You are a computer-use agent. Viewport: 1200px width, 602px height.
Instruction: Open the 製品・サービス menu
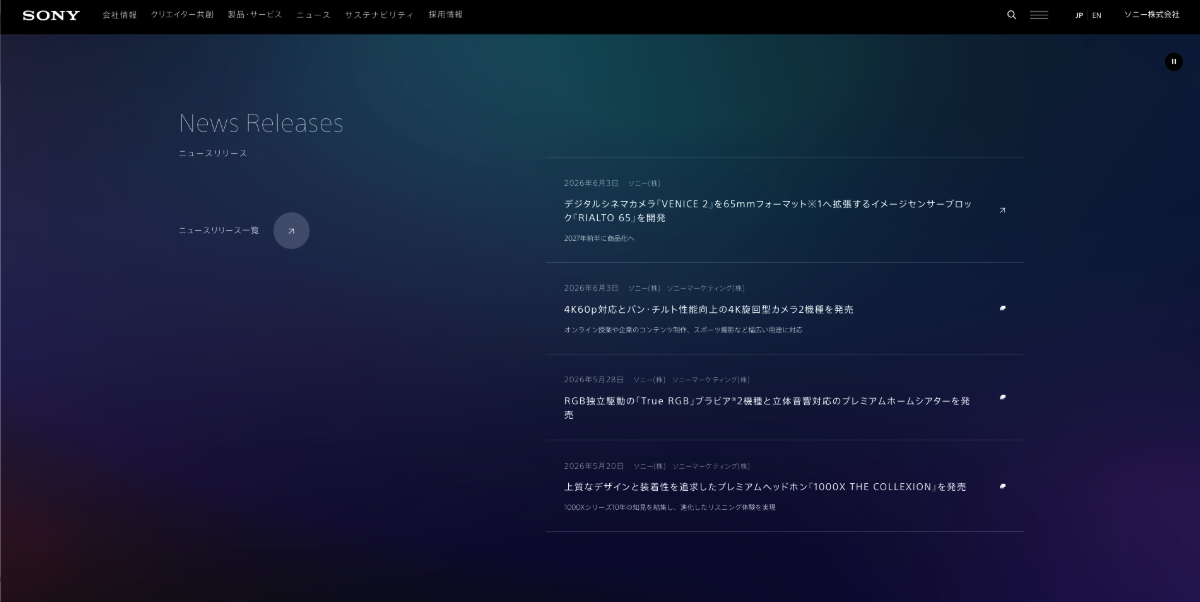click(x=255, y=15)
